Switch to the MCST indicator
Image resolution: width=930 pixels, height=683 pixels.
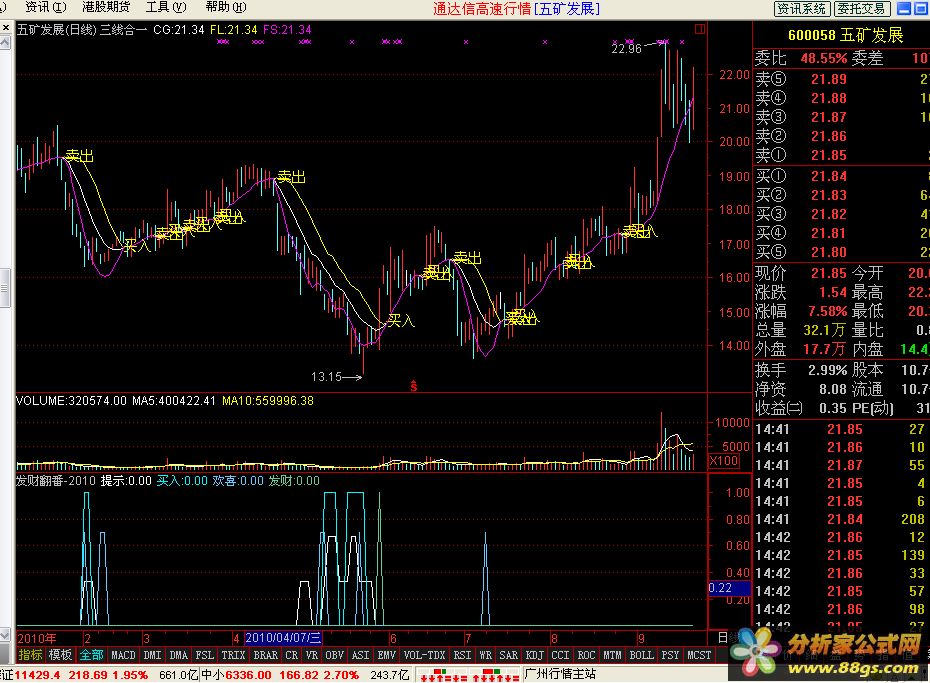coord(699,655)
